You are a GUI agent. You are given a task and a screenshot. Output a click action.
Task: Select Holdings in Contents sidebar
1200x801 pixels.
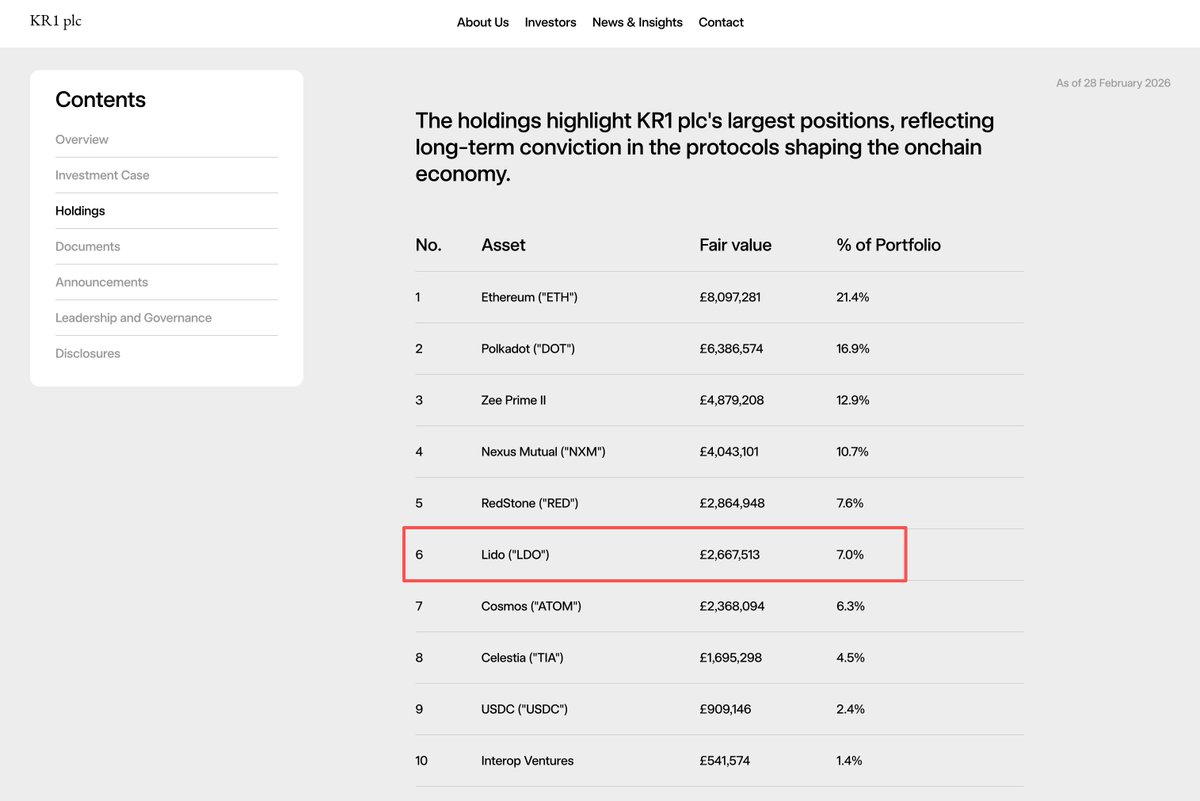coord(80,211)
